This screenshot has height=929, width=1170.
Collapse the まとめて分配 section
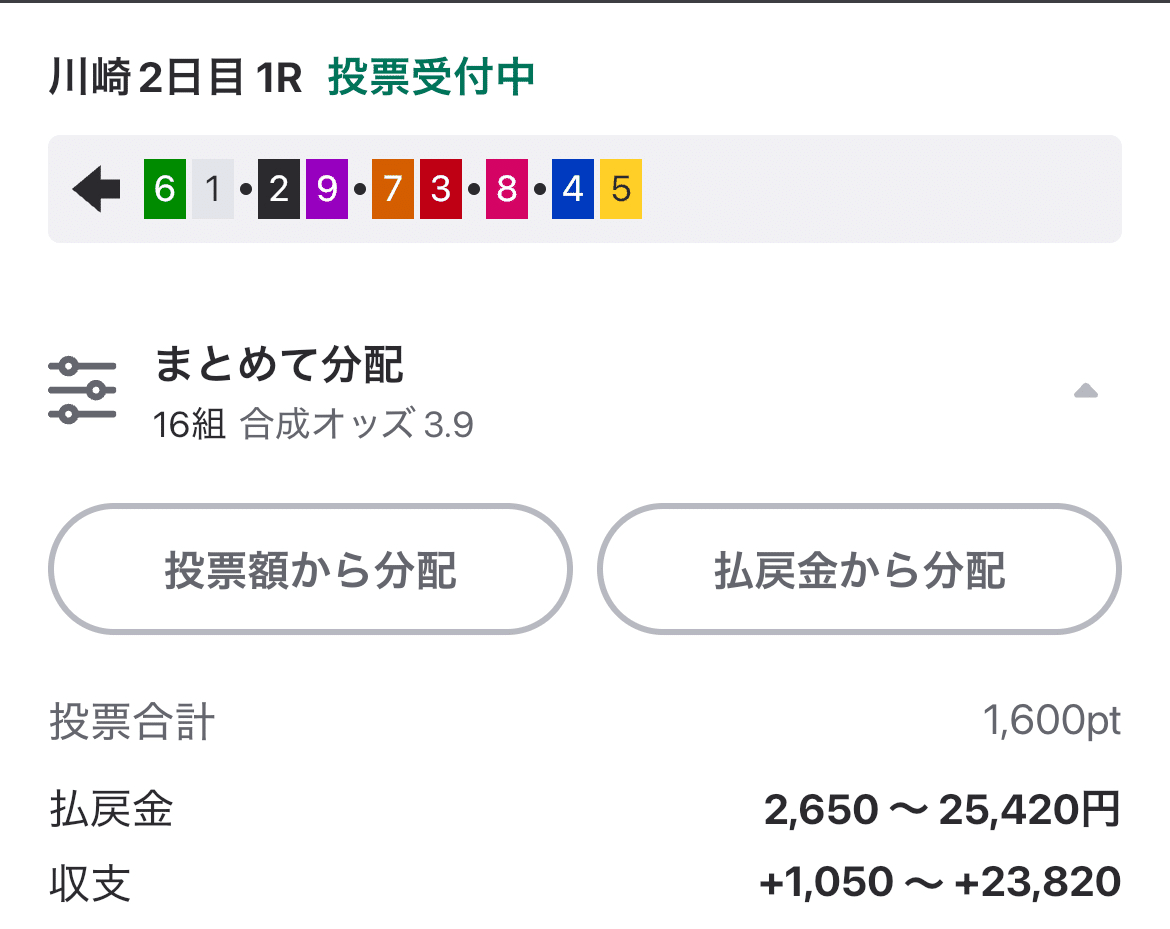tap(1086, 391)
